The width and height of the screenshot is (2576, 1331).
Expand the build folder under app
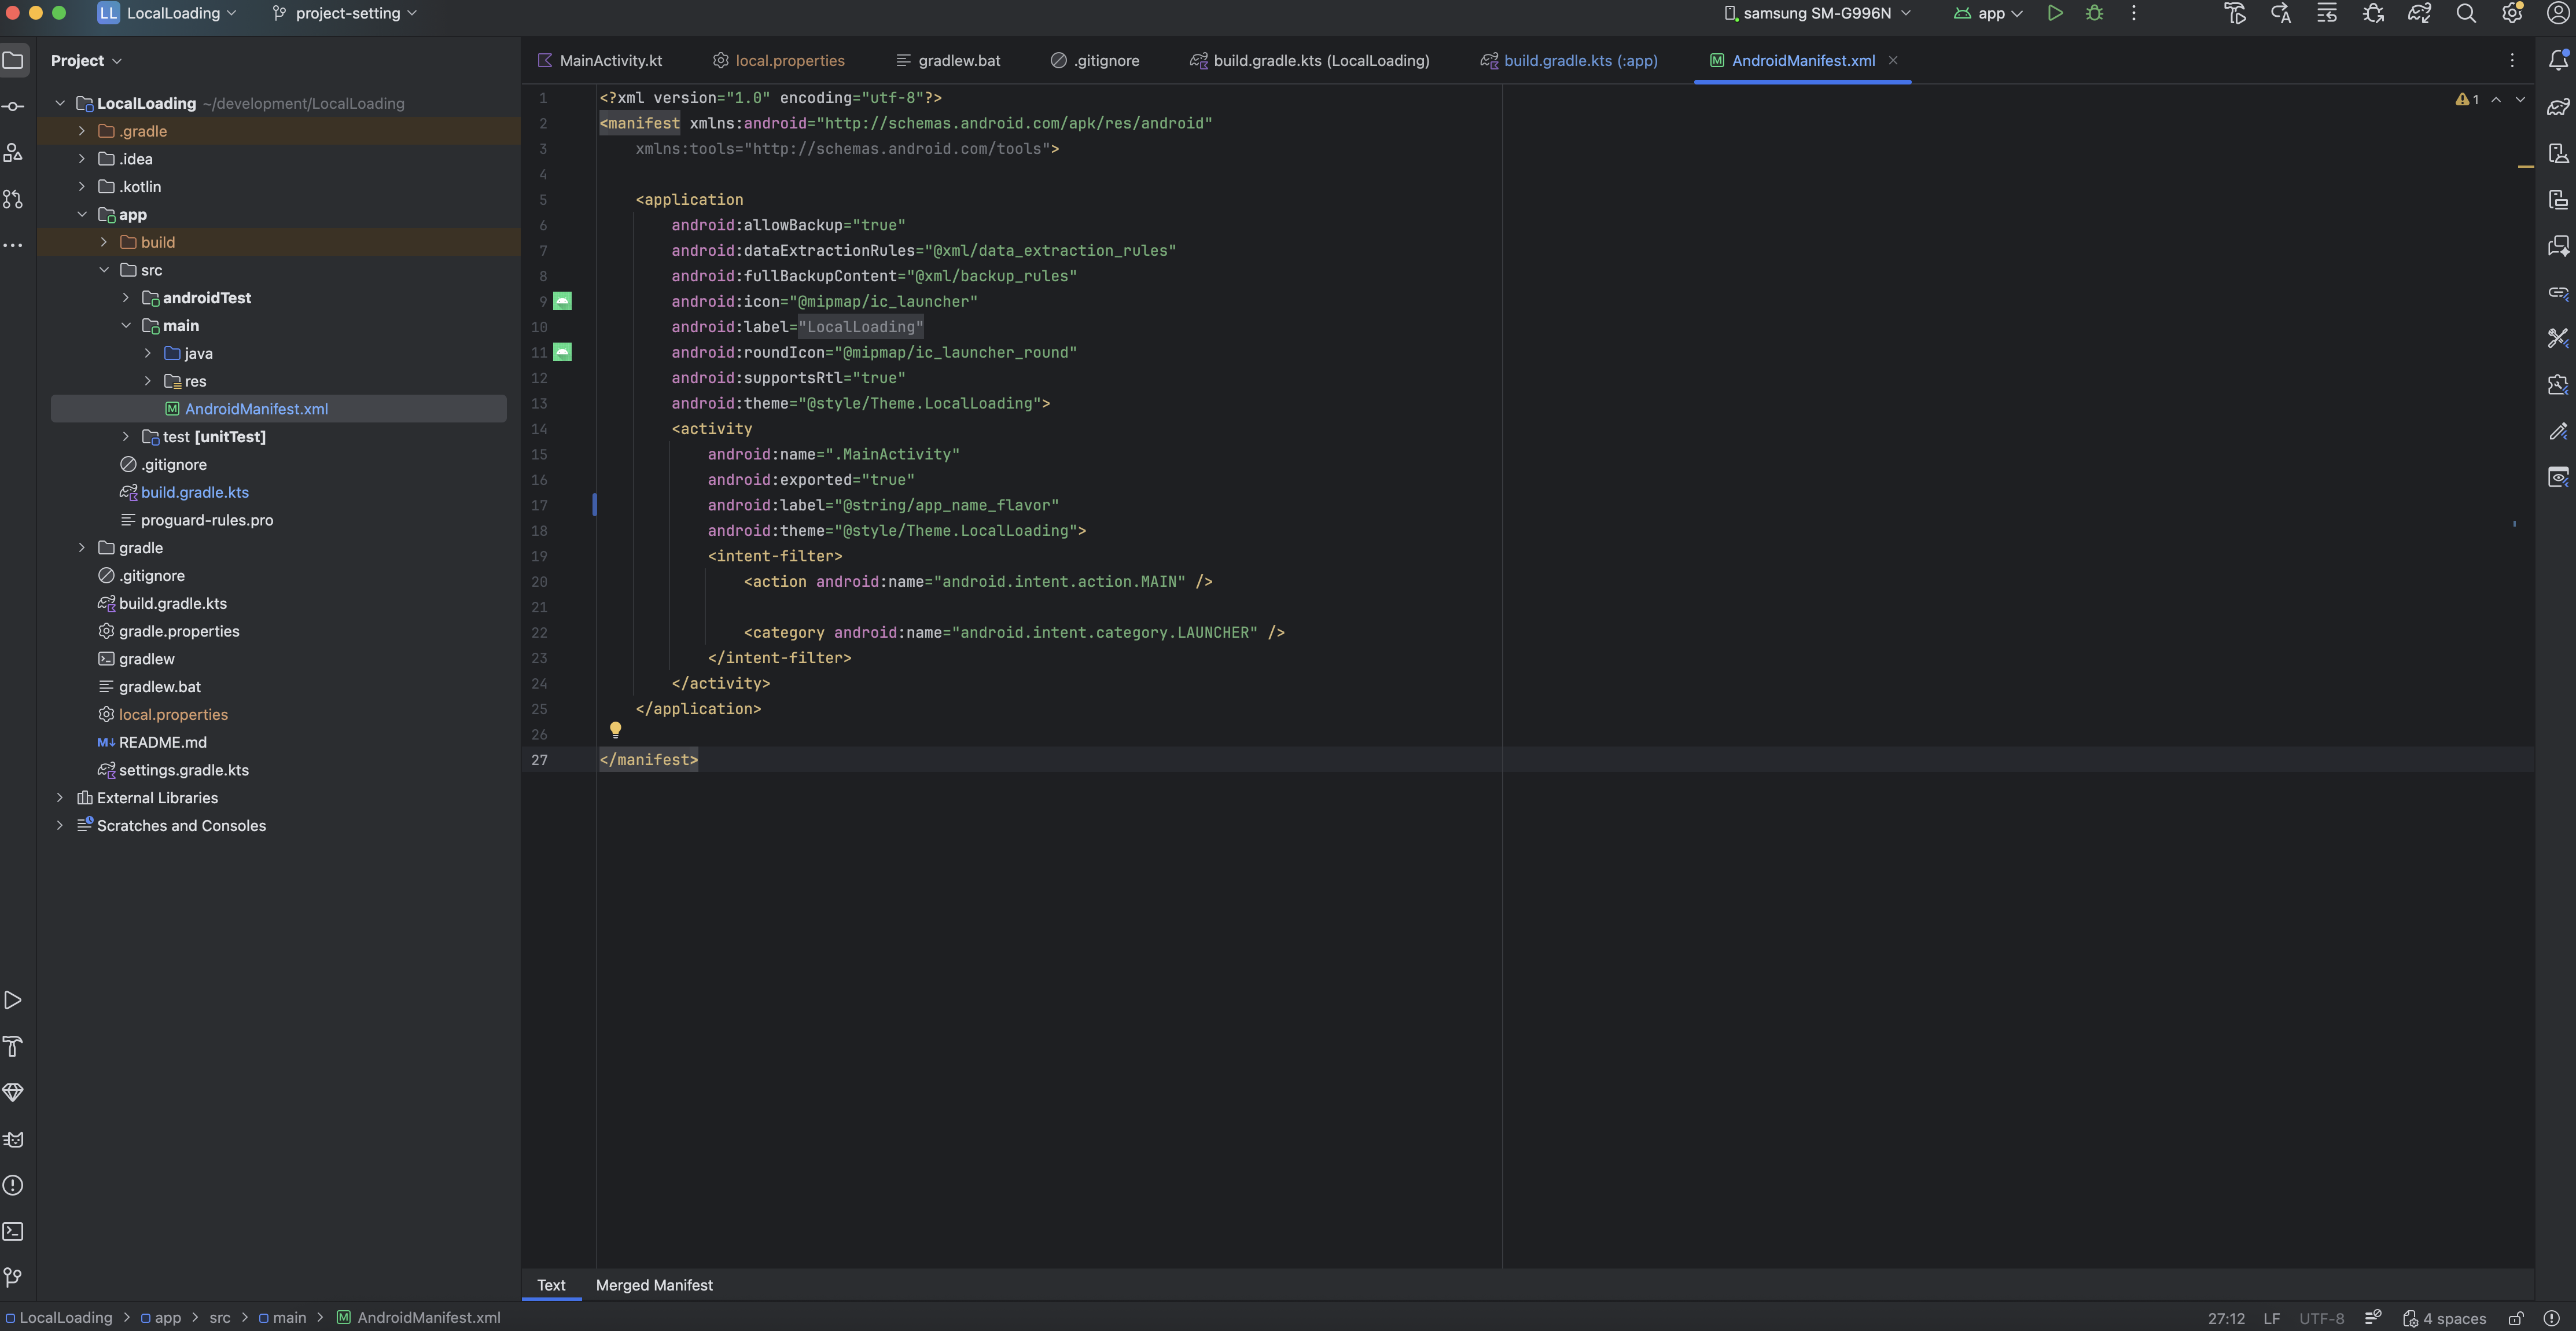click(104, 242)
